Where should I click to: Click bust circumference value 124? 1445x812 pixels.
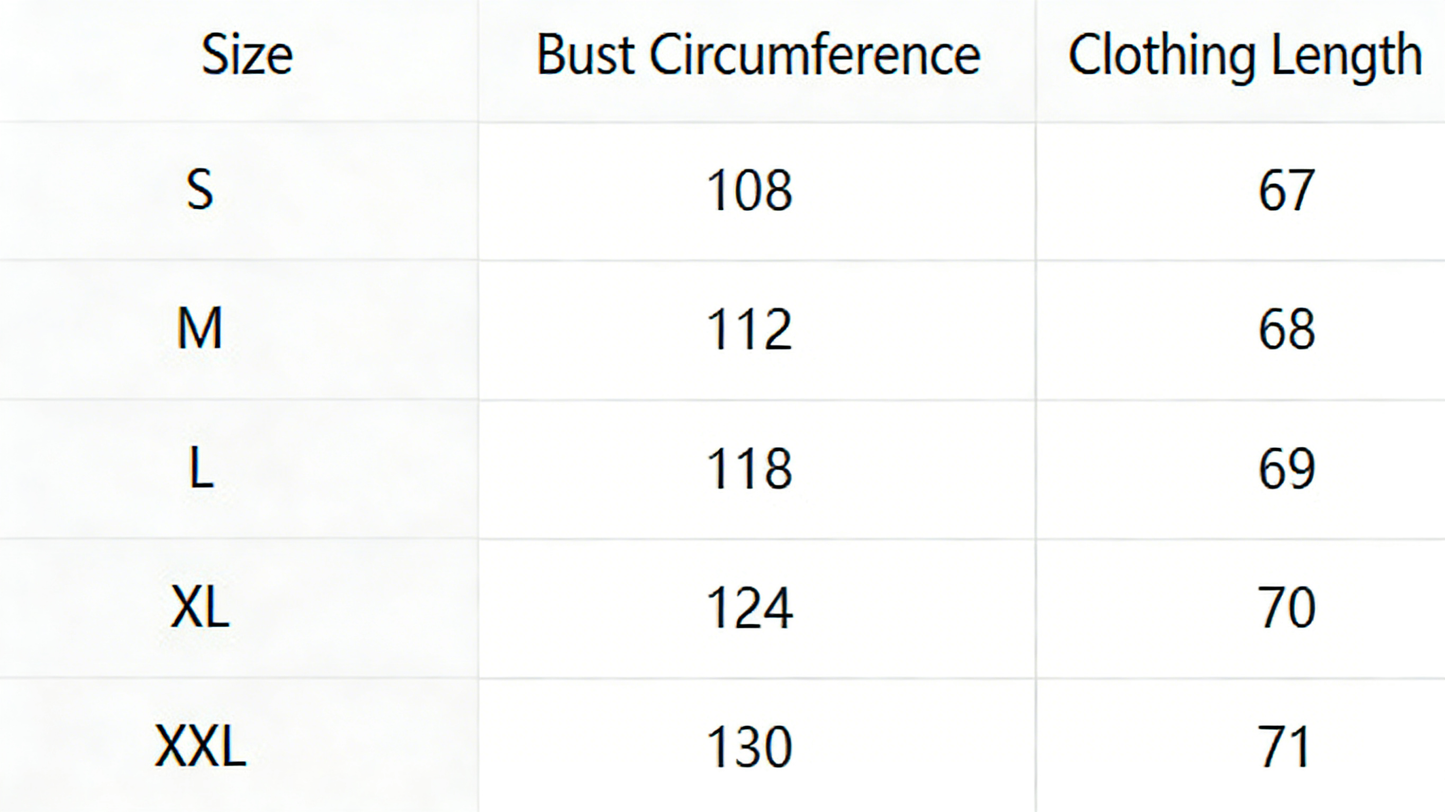tap(749, 608)
